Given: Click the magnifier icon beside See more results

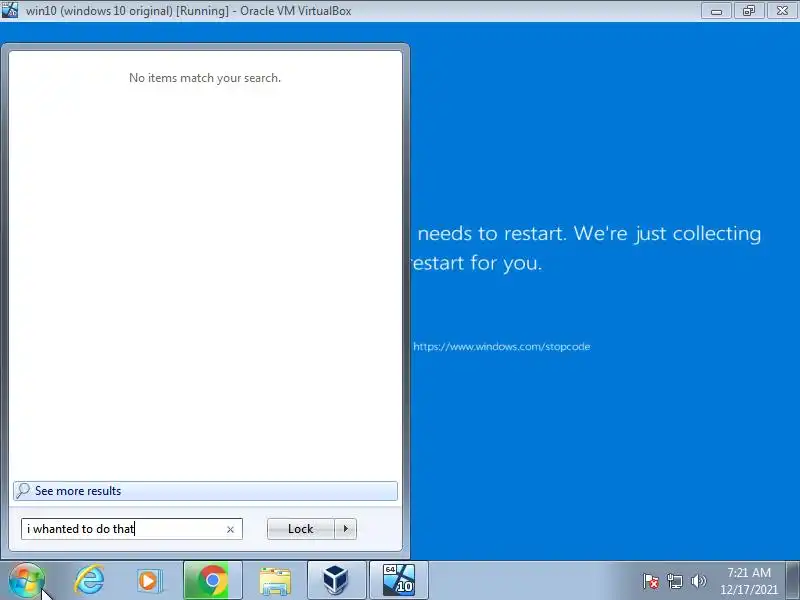Looking at the screenshot, I should pos(23,491).
